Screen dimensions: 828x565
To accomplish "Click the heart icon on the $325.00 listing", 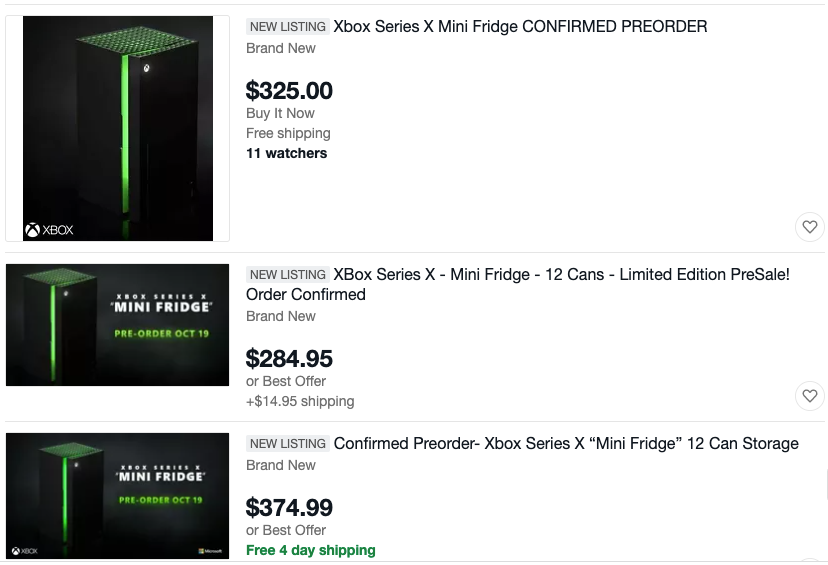I will click(x=810, y=227).
